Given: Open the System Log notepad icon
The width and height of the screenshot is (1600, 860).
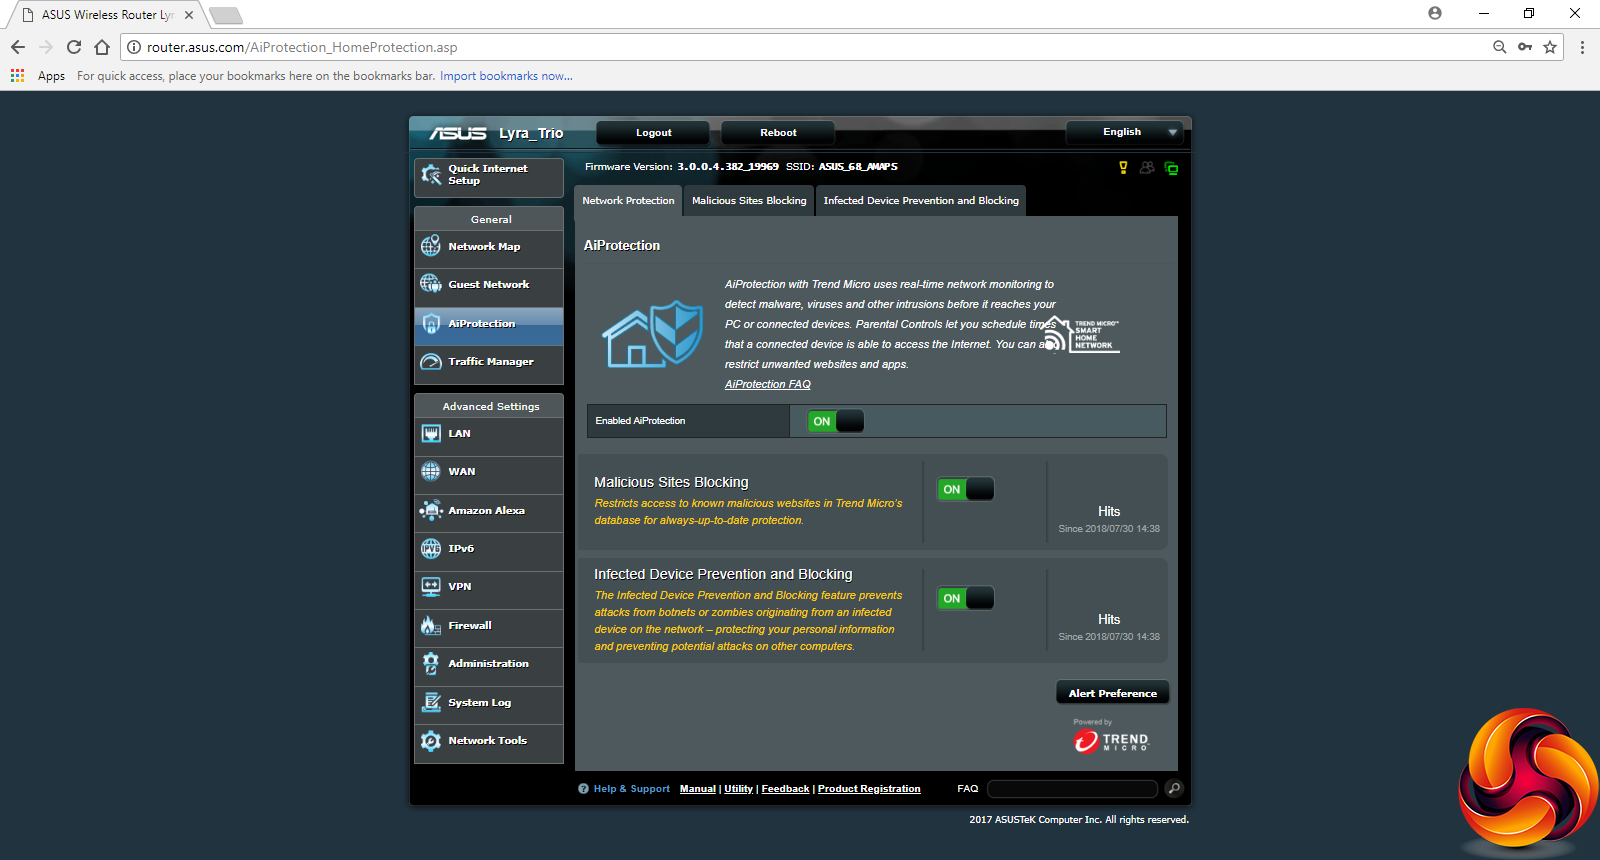Looking at the screenshot, I should [x=431, y=702].
